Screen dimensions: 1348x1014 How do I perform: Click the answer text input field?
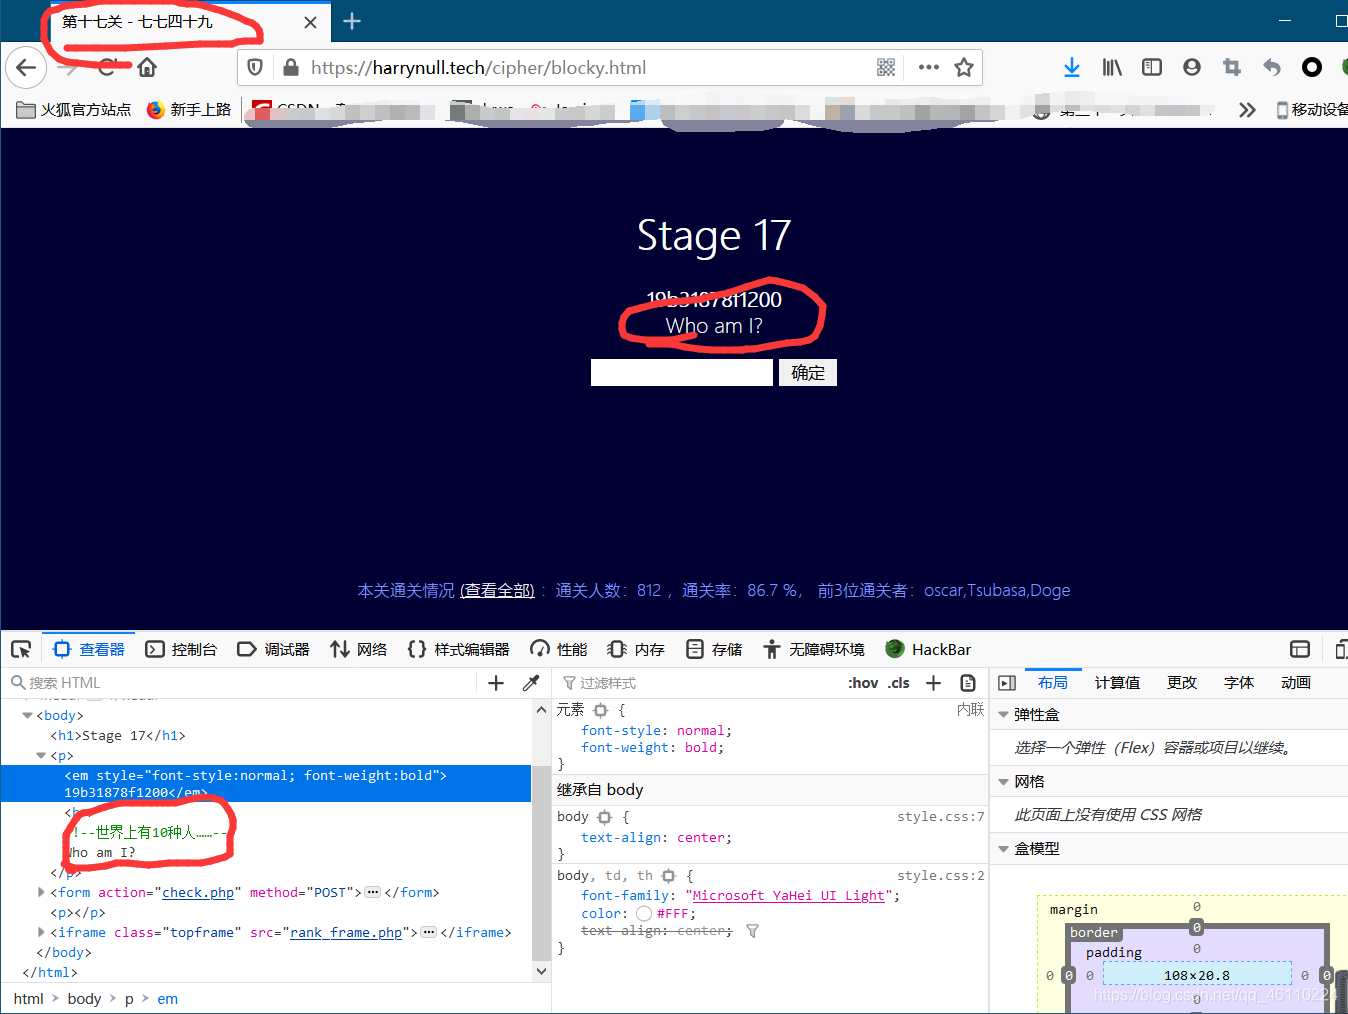pyautogui.click(x=682, y=372)
